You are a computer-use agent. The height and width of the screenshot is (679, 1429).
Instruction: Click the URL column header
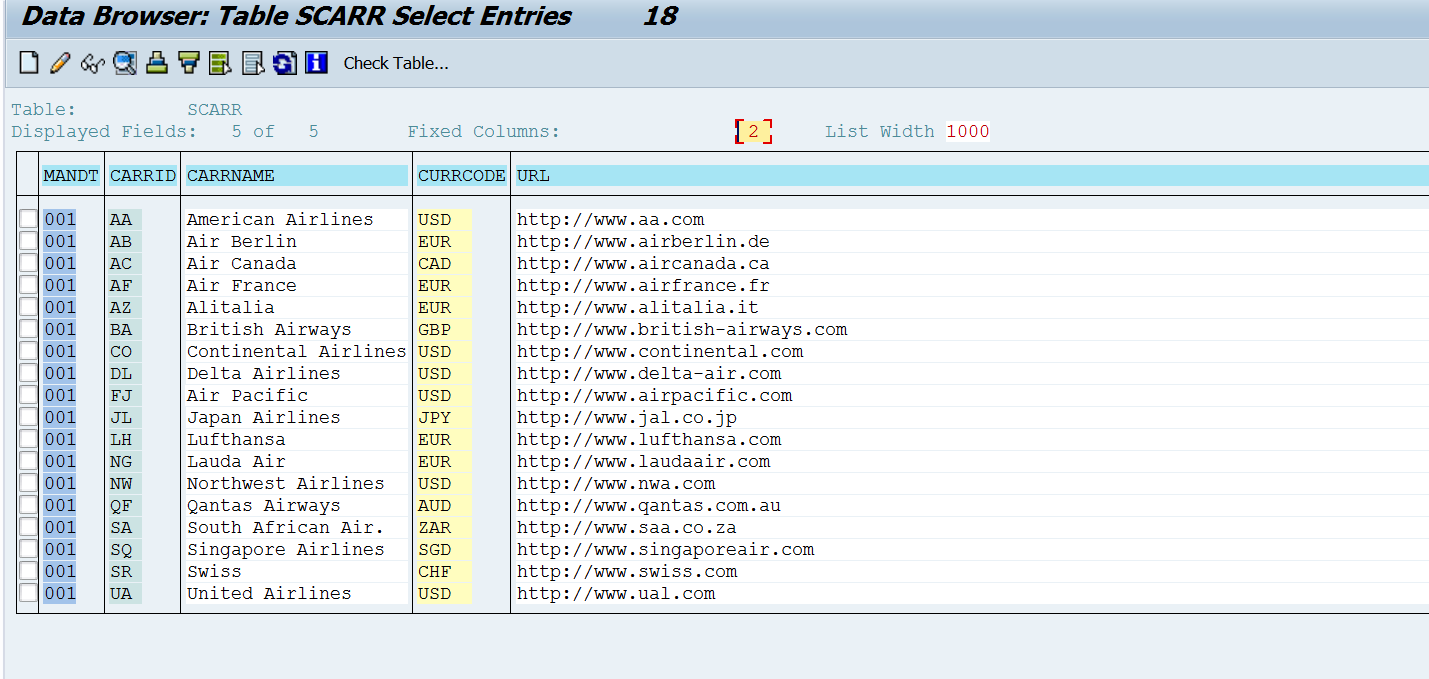tap(972, 175)
